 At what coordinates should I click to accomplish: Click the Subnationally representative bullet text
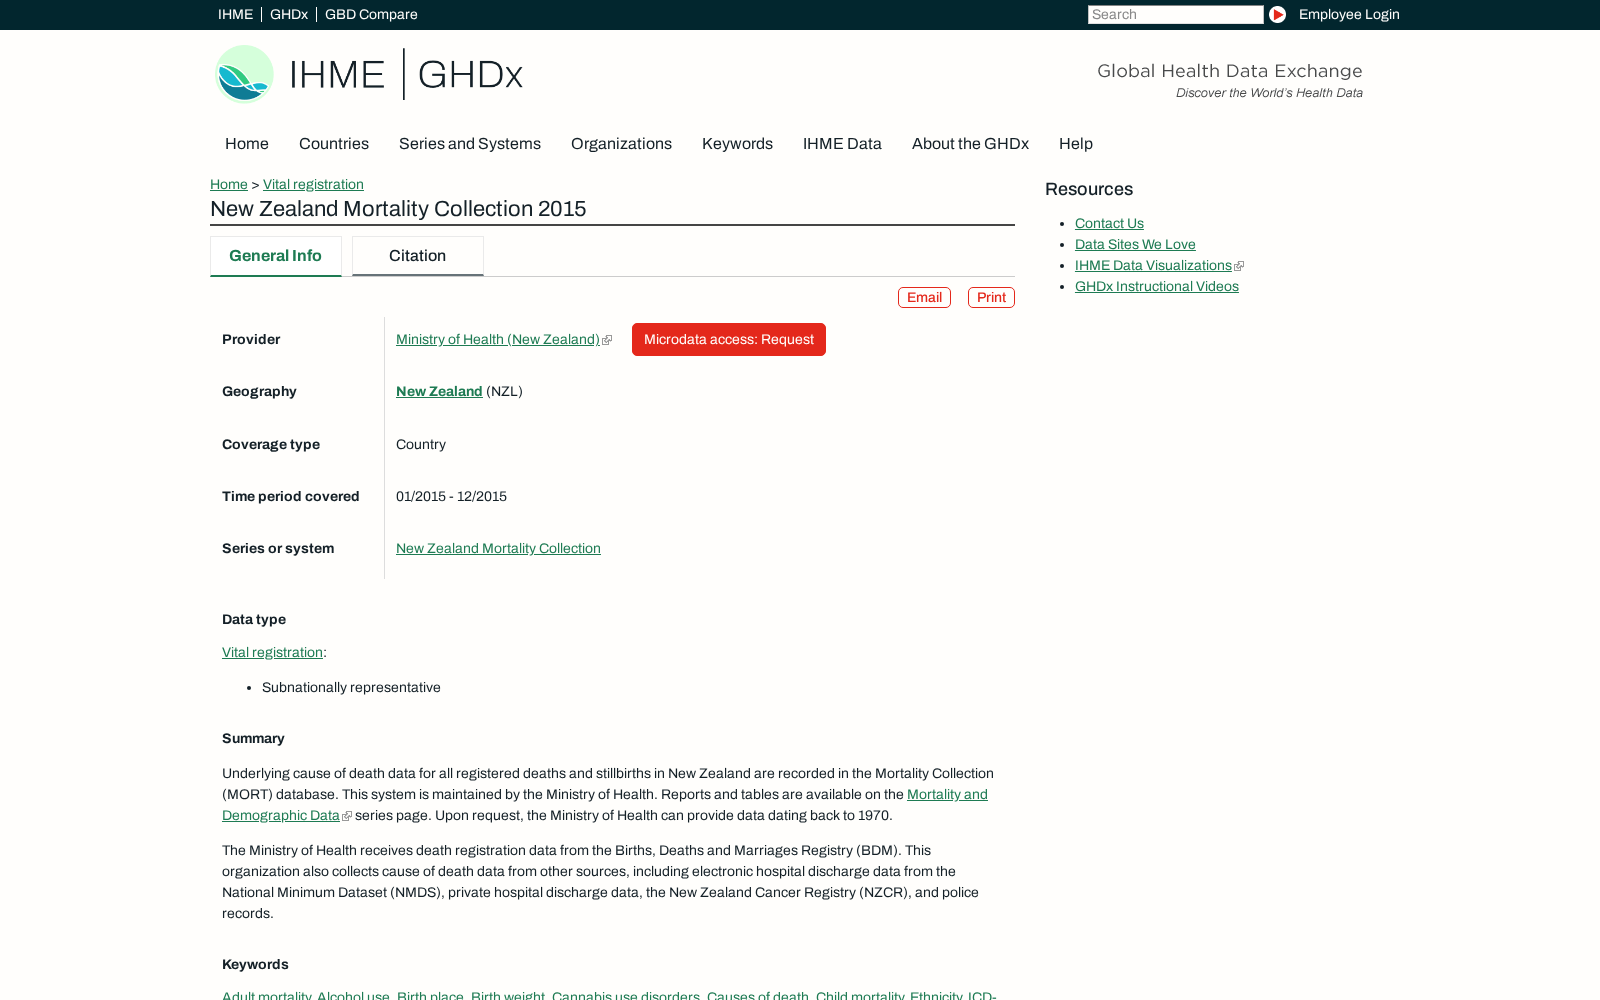(351, 687)
